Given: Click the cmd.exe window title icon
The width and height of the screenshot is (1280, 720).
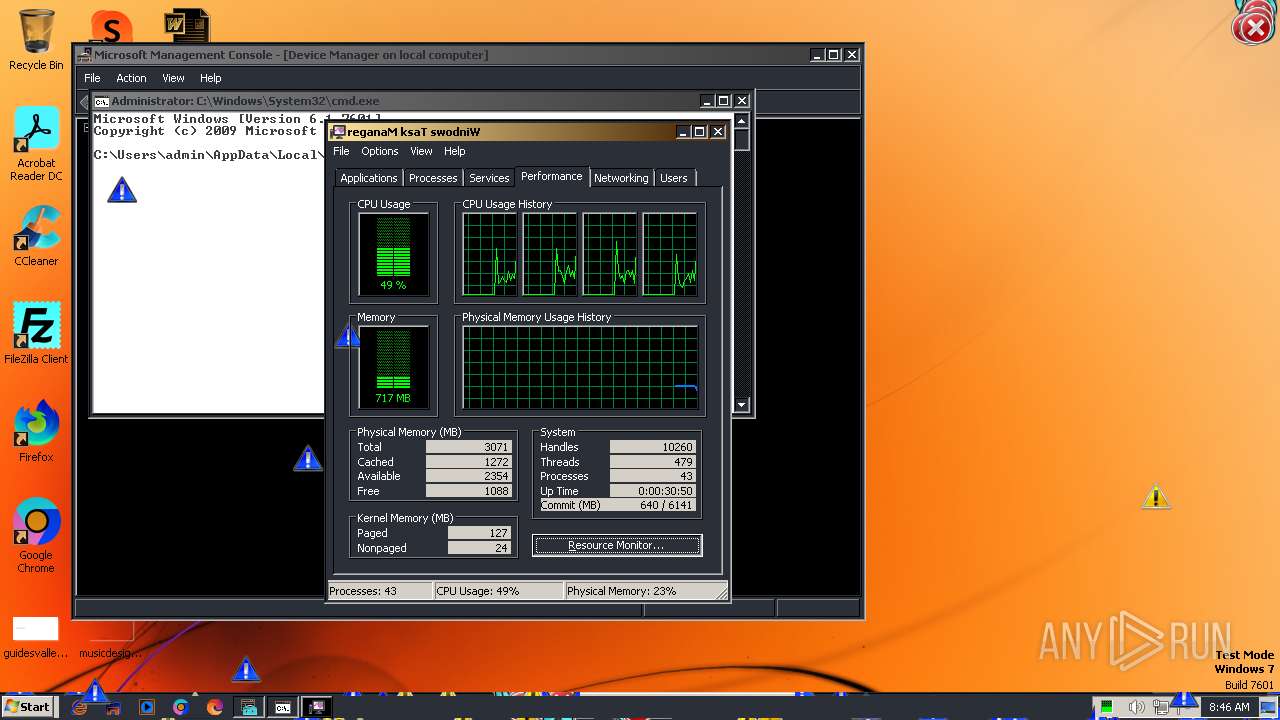Looking at the screenshot, I should (x=101, y=101).
